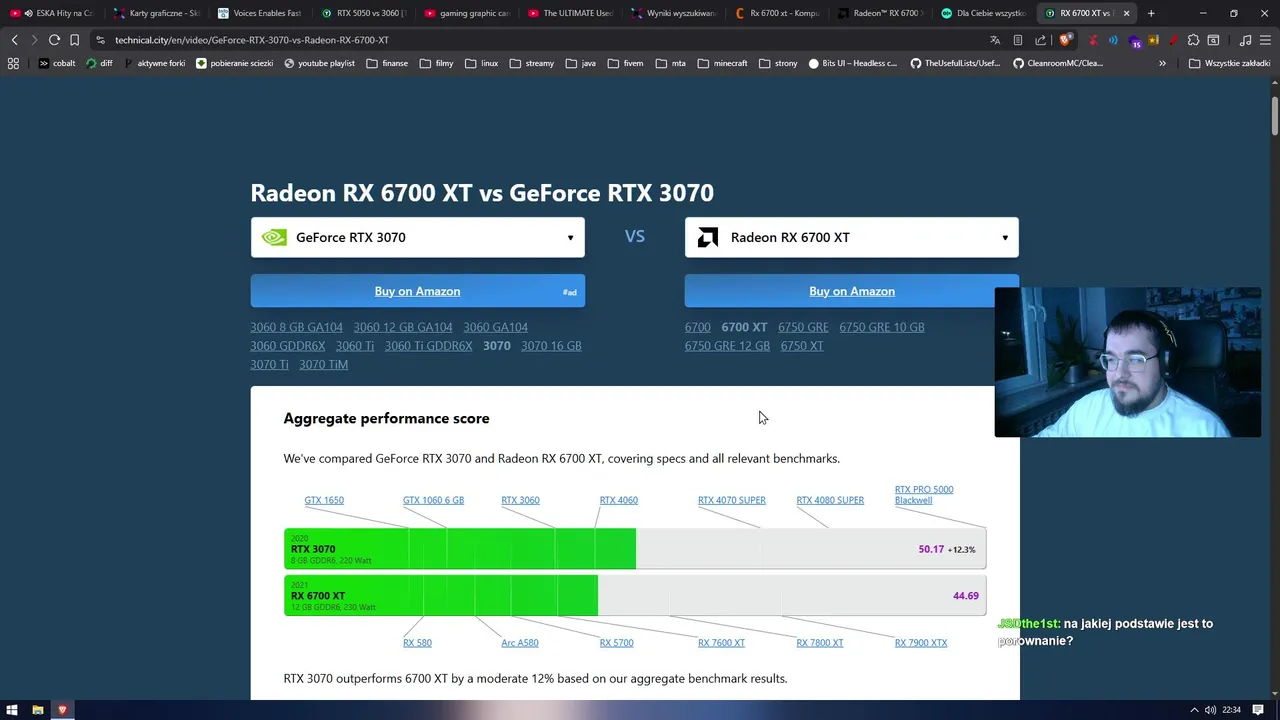Switch to Karty graficzne tab
The width and height of the screenshot is (1280, 720).
point(155,13)
